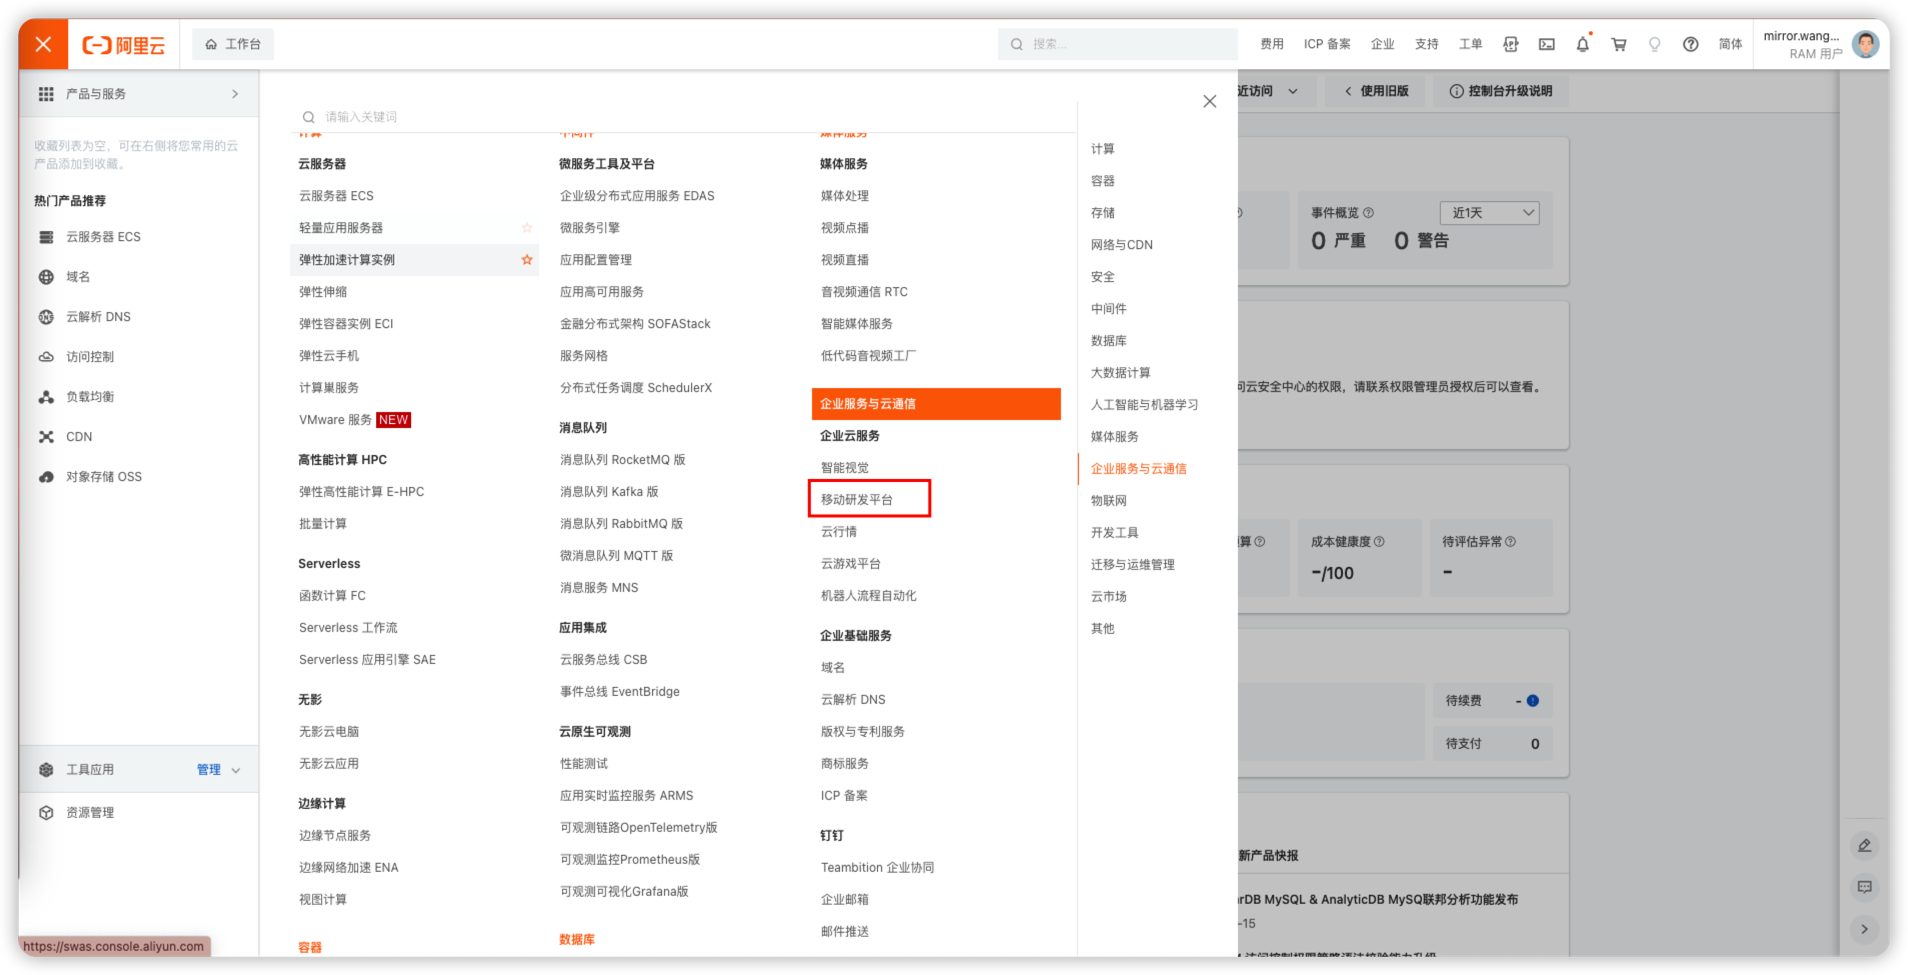Open the 云服务器 ECS product link

click(336, 196)
